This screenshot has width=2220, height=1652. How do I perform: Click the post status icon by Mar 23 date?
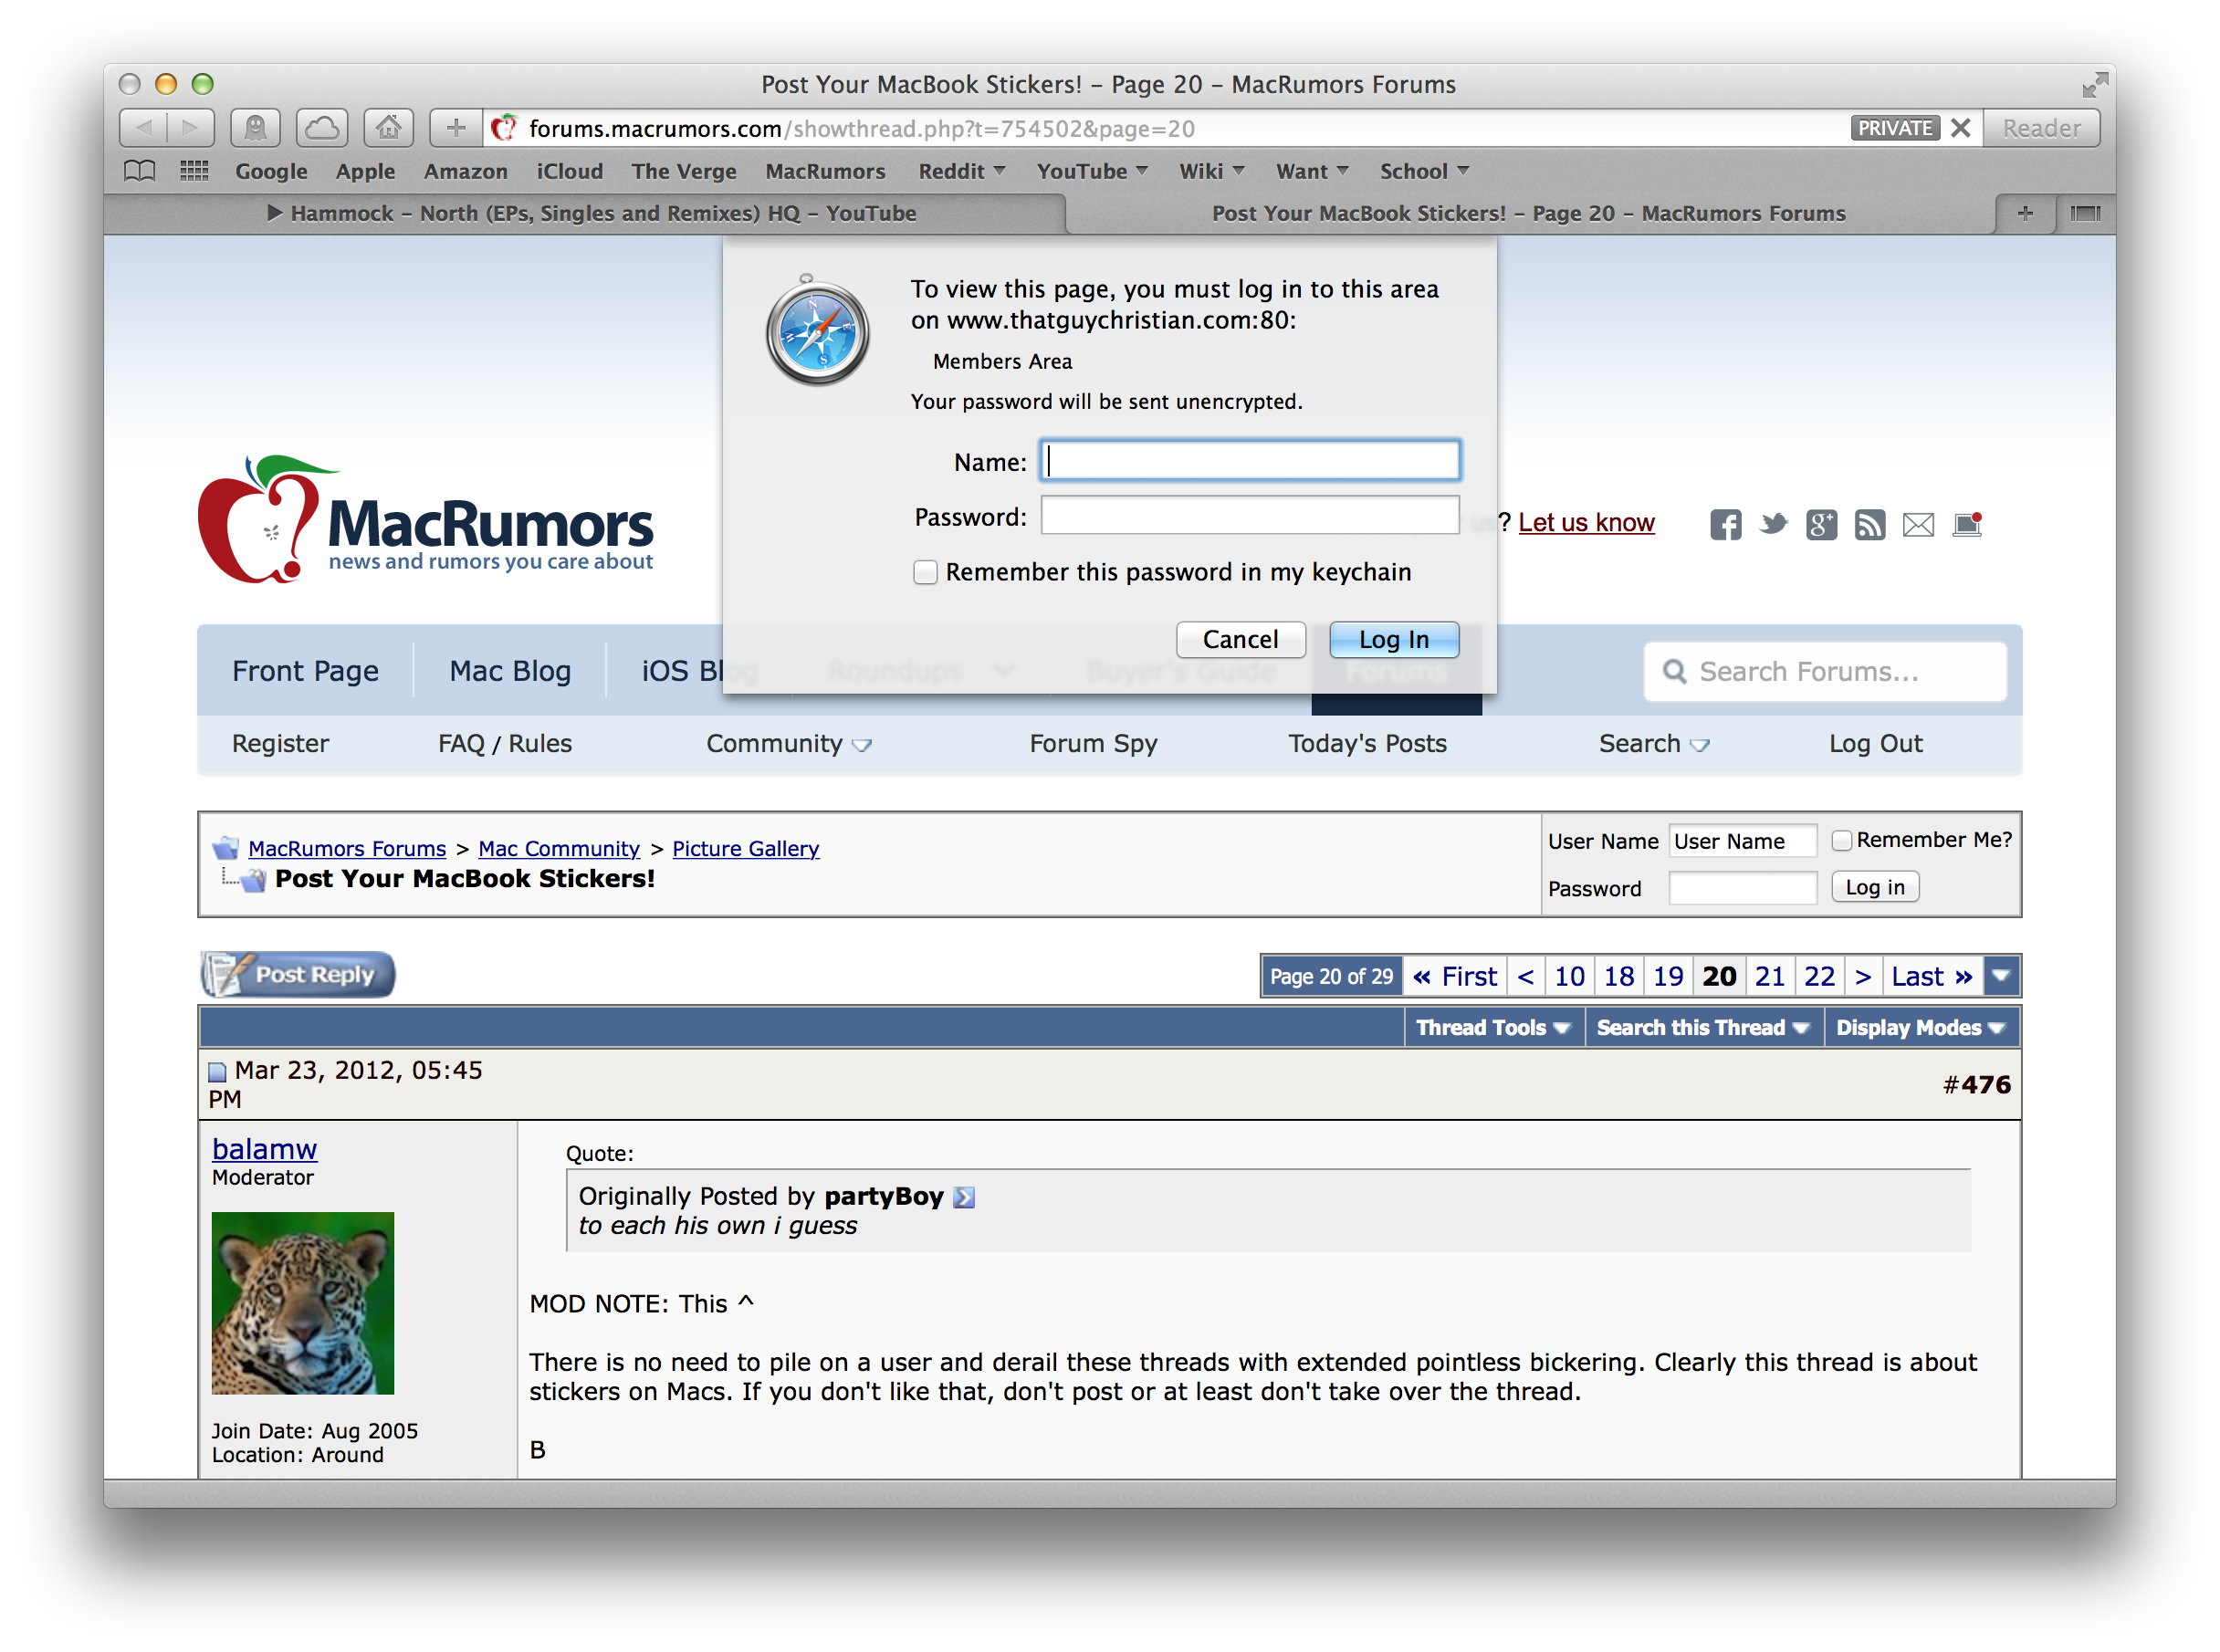[217, 1073]
